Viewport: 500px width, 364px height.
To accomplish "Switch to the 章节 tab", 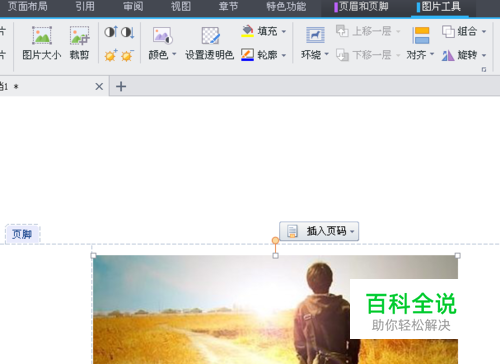I will [x=229, y=6].
